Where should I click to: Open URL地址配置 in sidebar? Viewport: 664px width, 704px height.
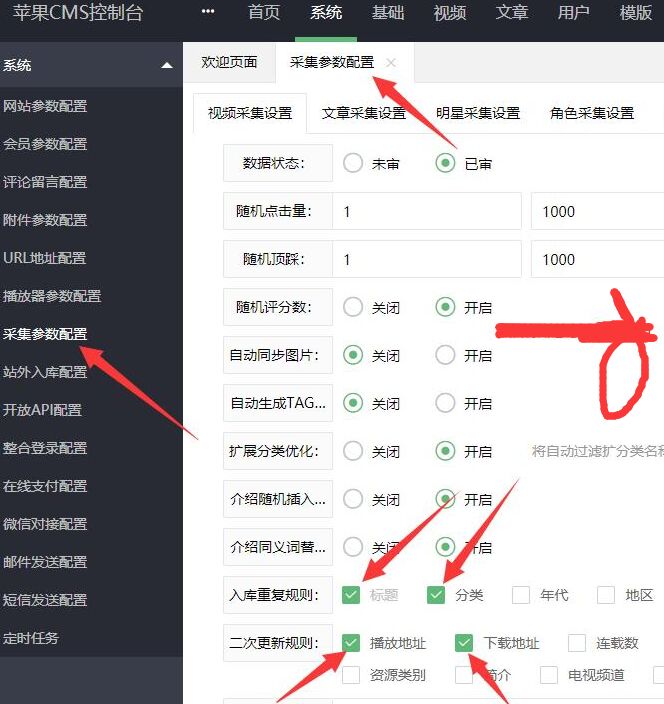[x=44, y=258]
